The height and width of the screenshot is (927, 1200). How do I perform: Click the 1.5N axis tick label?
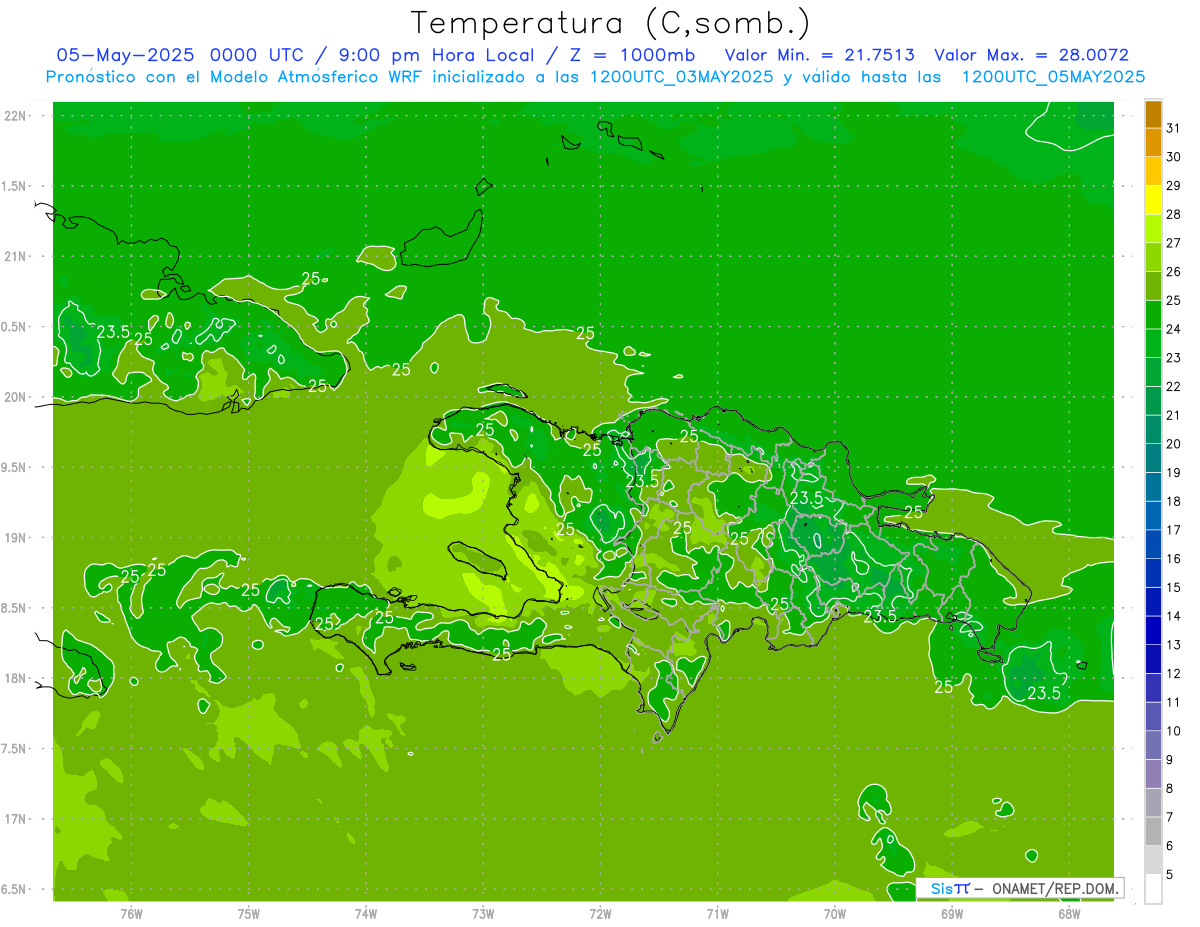14,186
